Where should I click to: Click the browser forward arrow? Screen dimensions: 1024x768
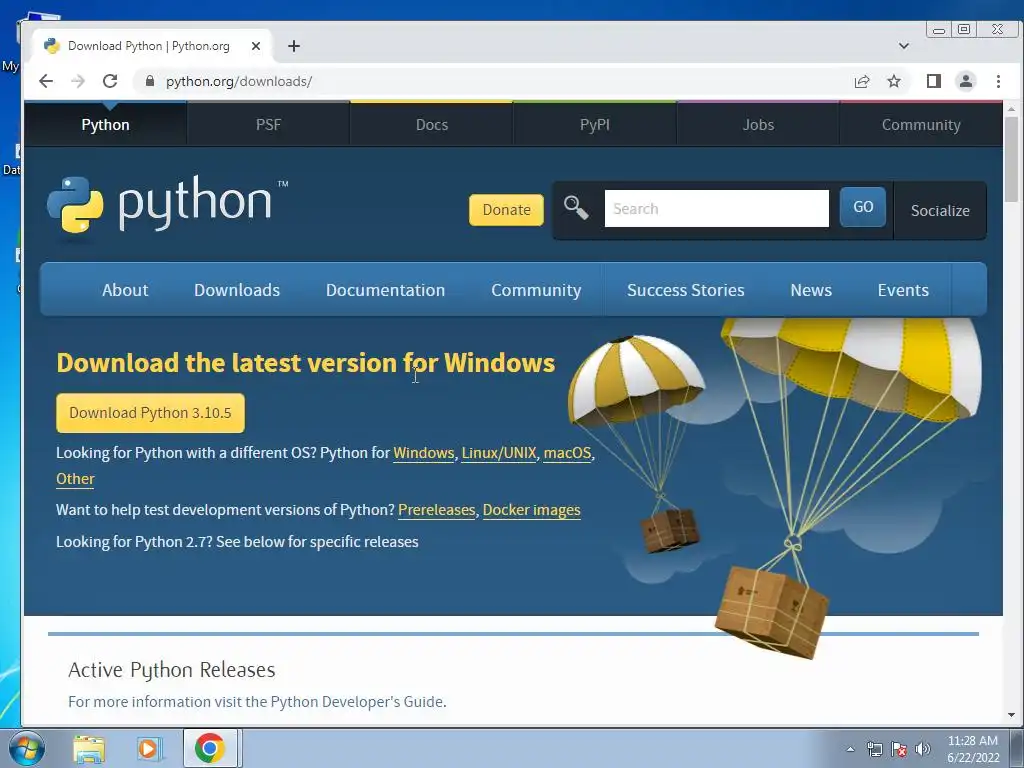tap(78, 81)
